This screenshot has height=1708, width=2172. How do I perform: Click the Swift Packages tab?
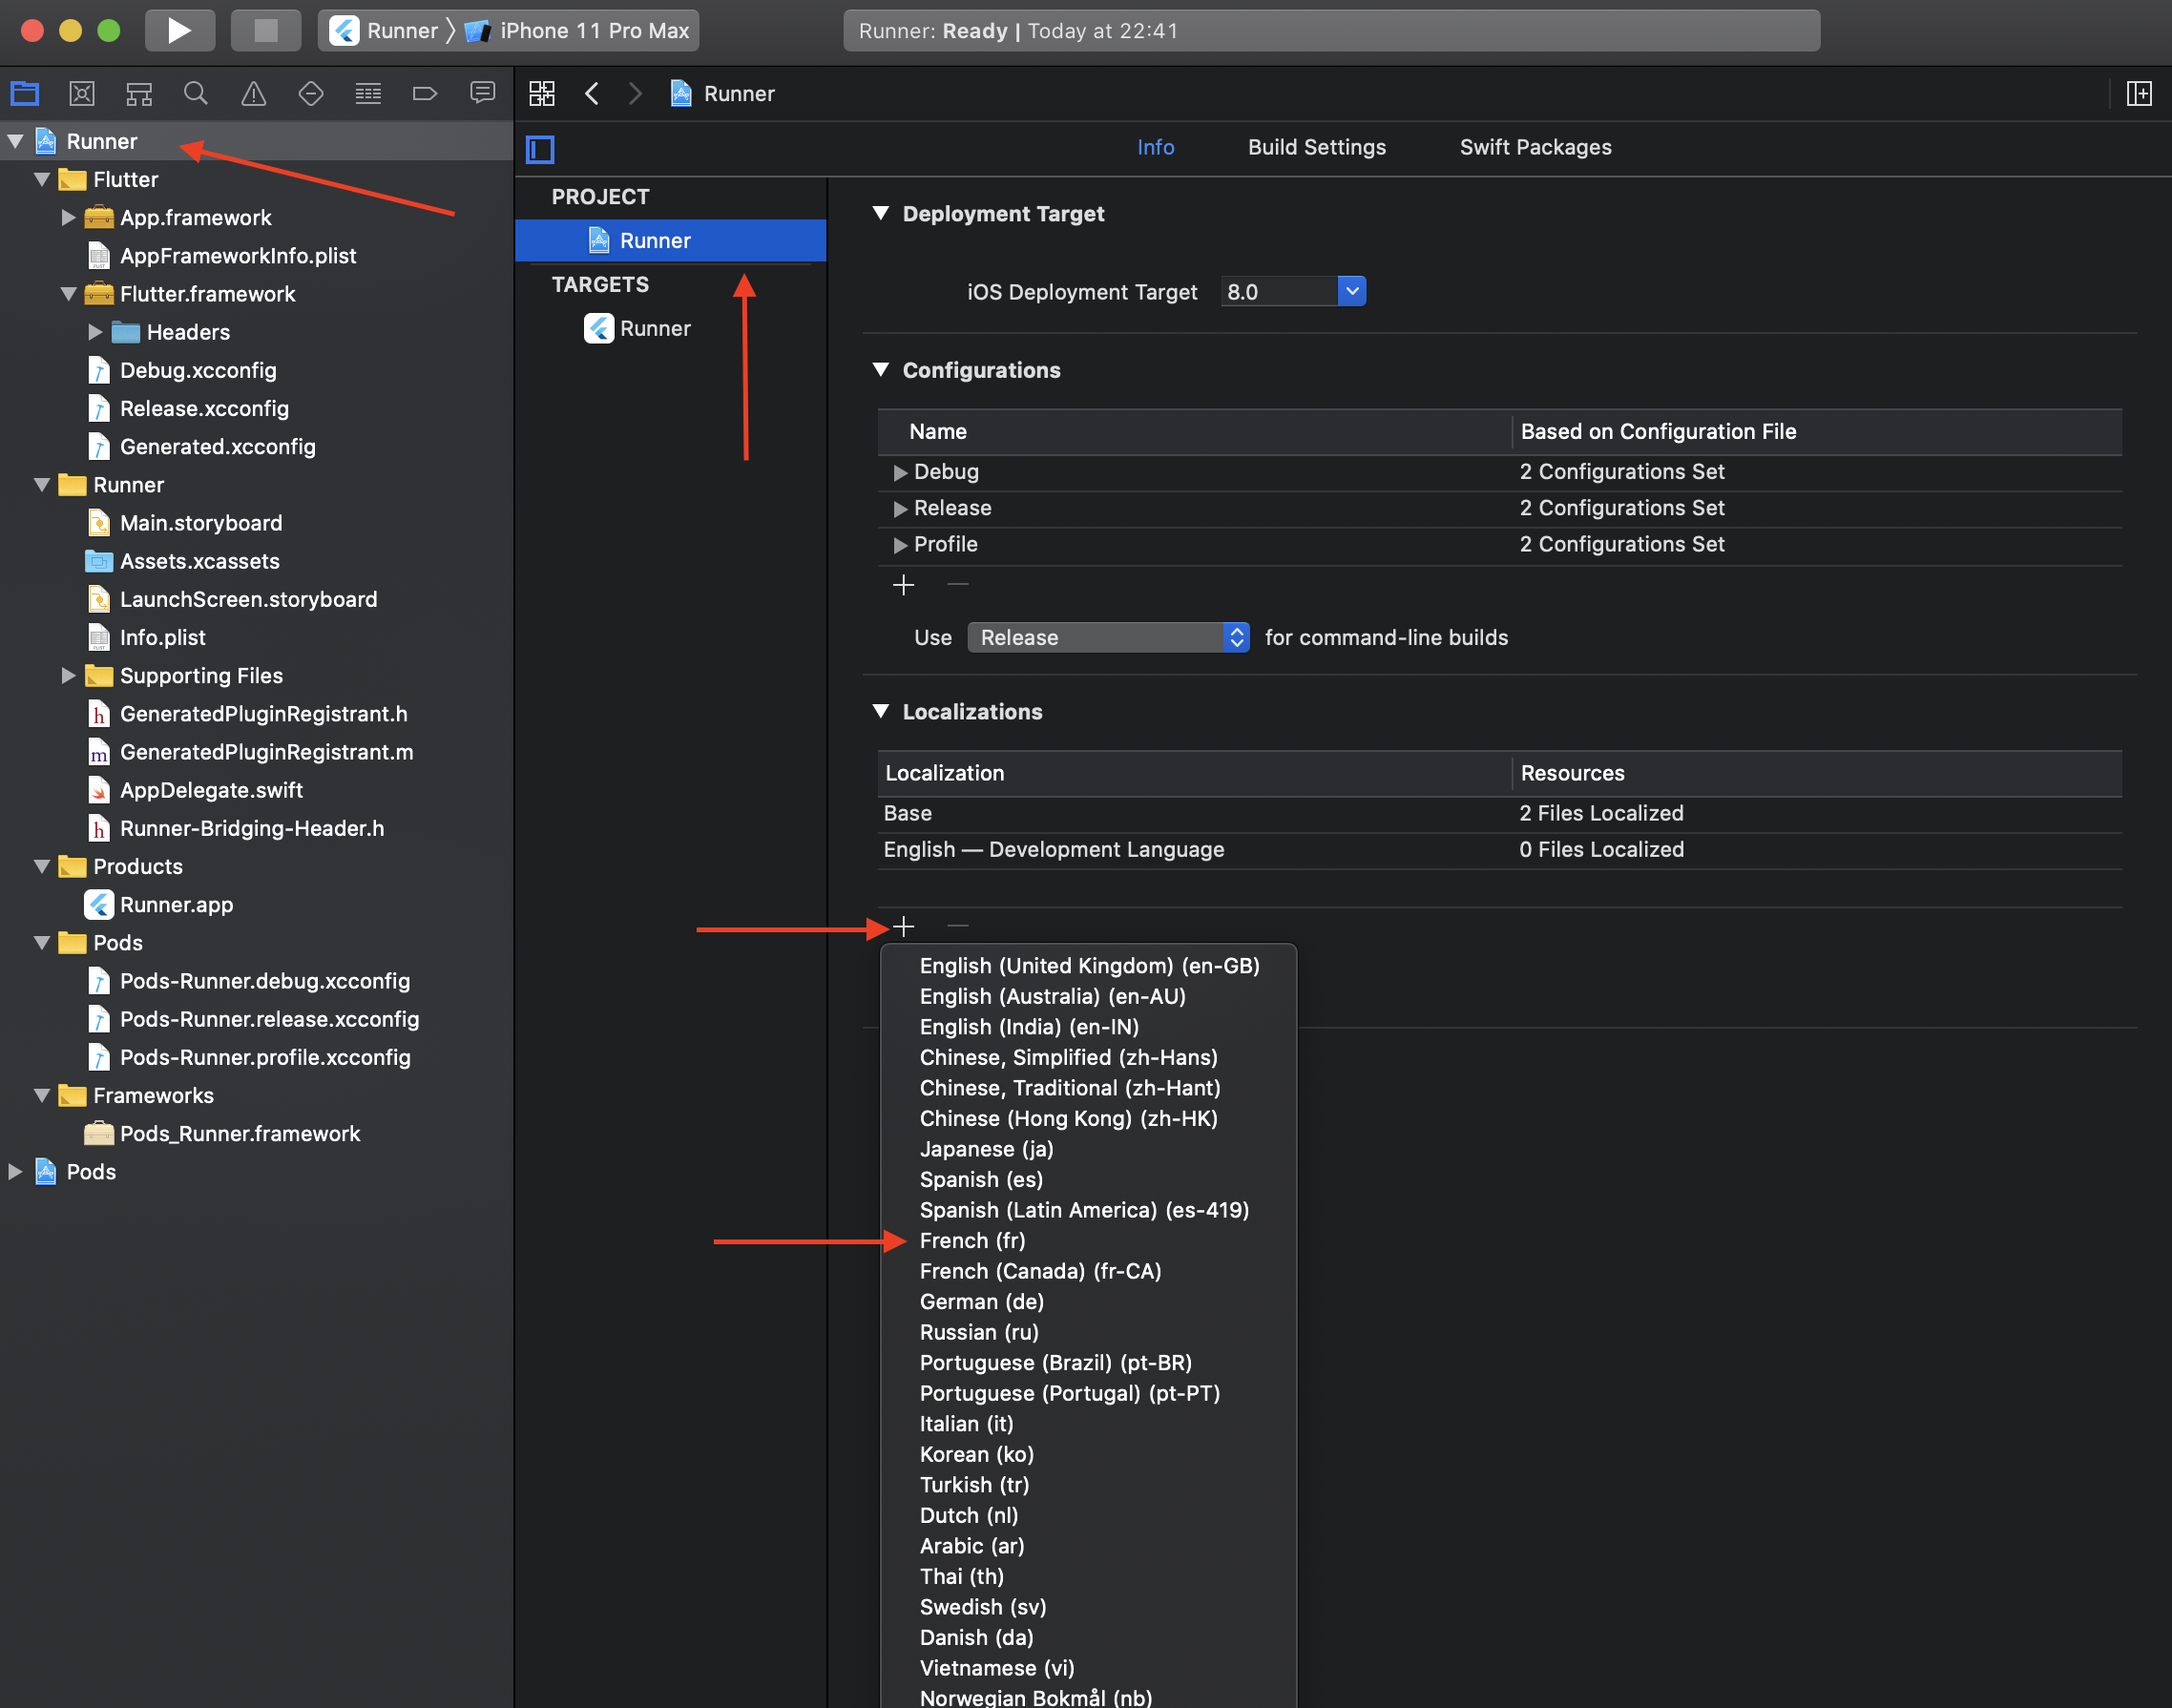click(x=1534, y=146)
